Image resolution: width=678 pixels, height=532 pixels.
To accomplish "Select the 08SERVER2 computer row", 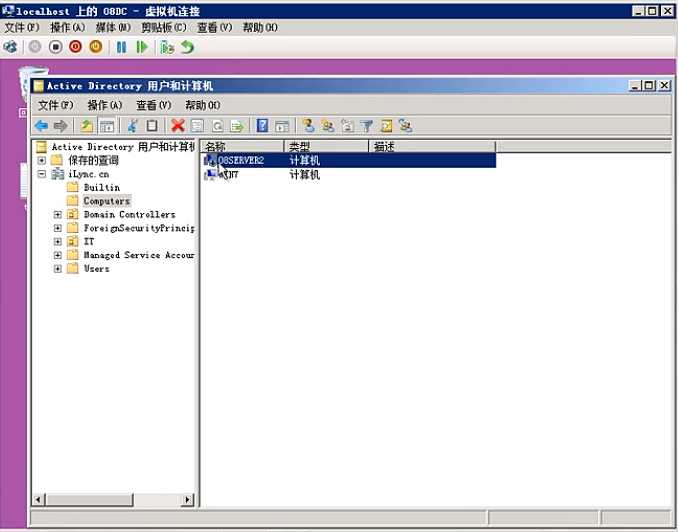I will [349, 160].
